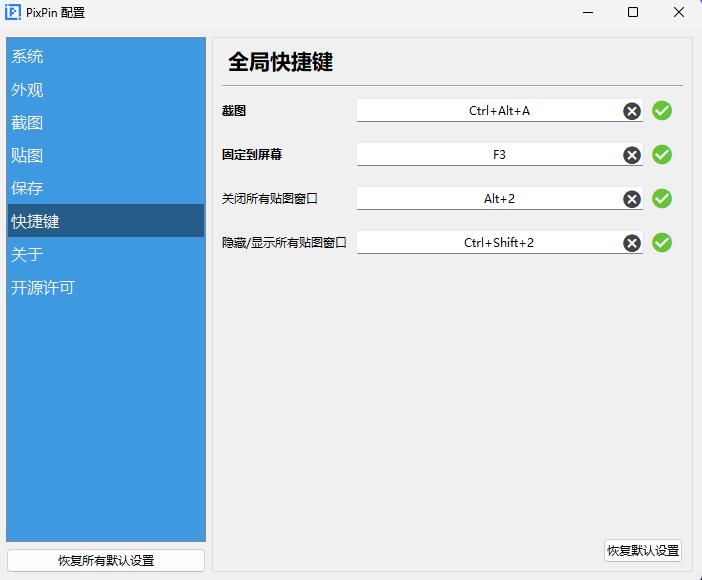Screen dimensions: 702x580
Task: Clear the 截图 shortcut with the X icon
Action: tap(632, 111)
